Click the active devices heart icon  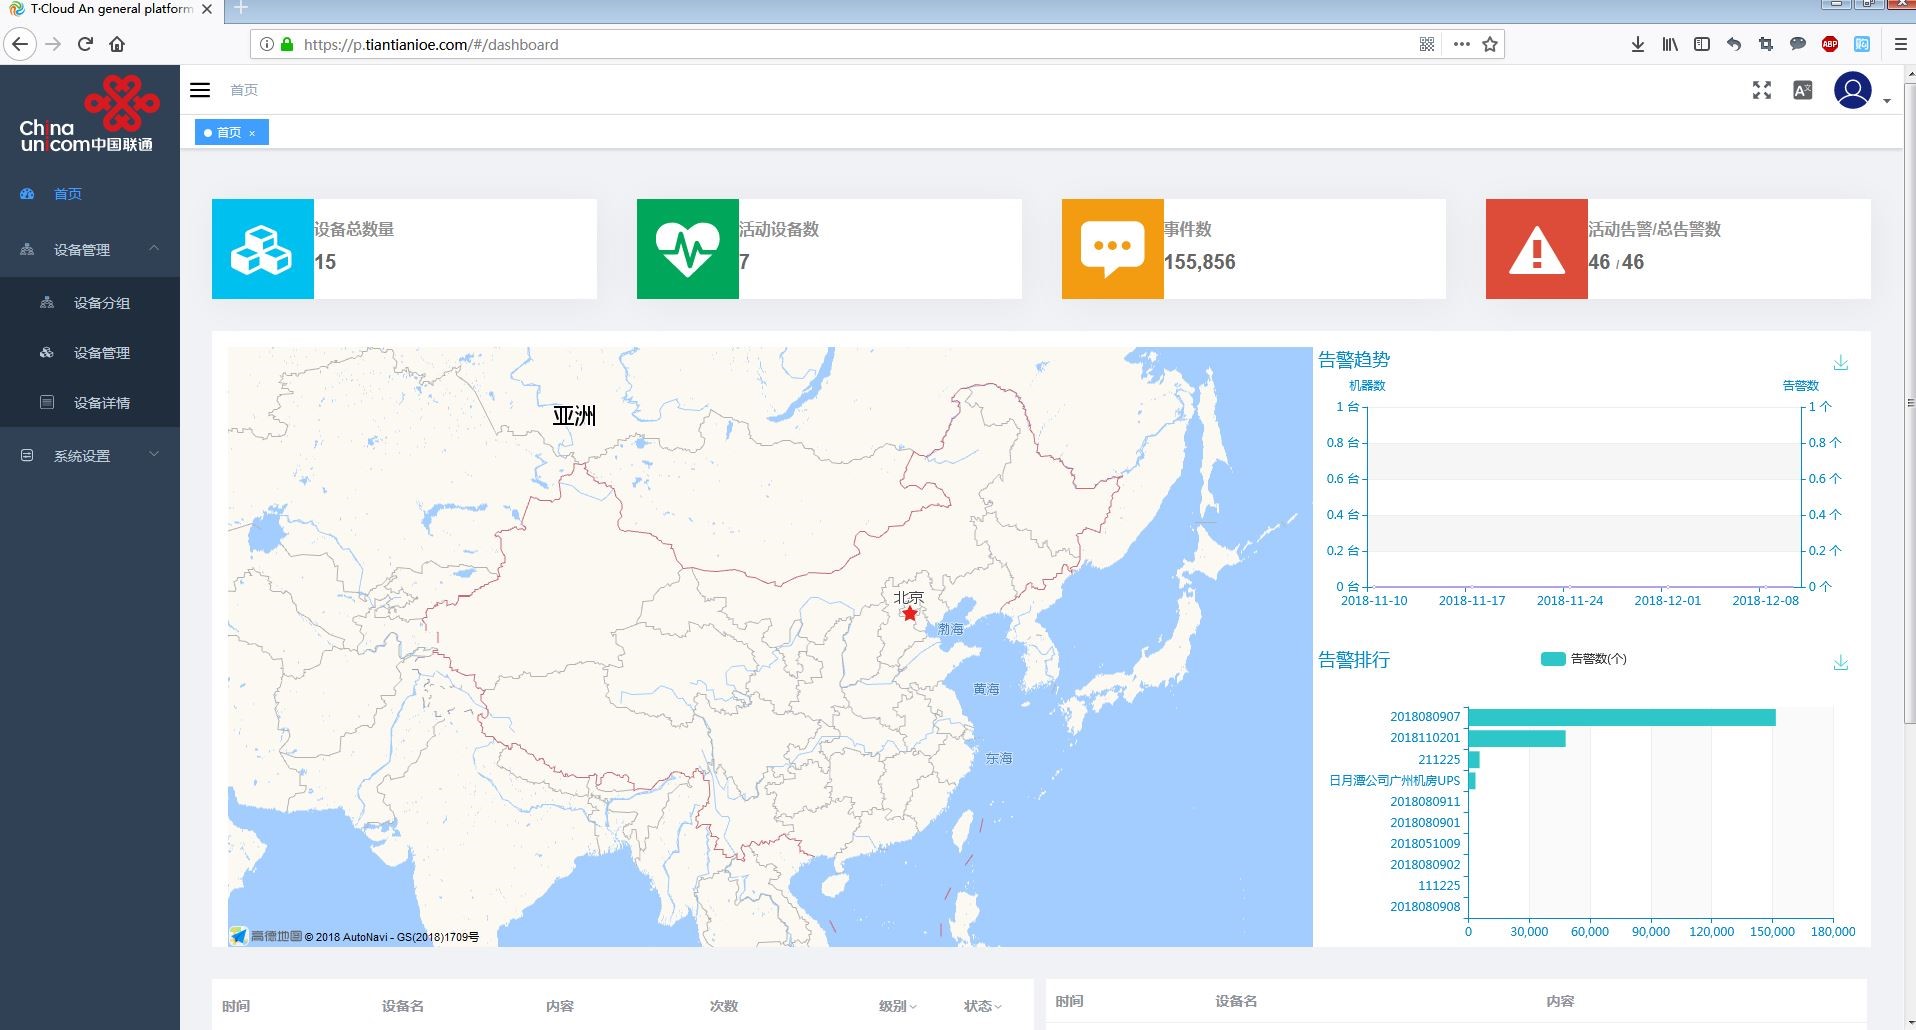[687, 248]
